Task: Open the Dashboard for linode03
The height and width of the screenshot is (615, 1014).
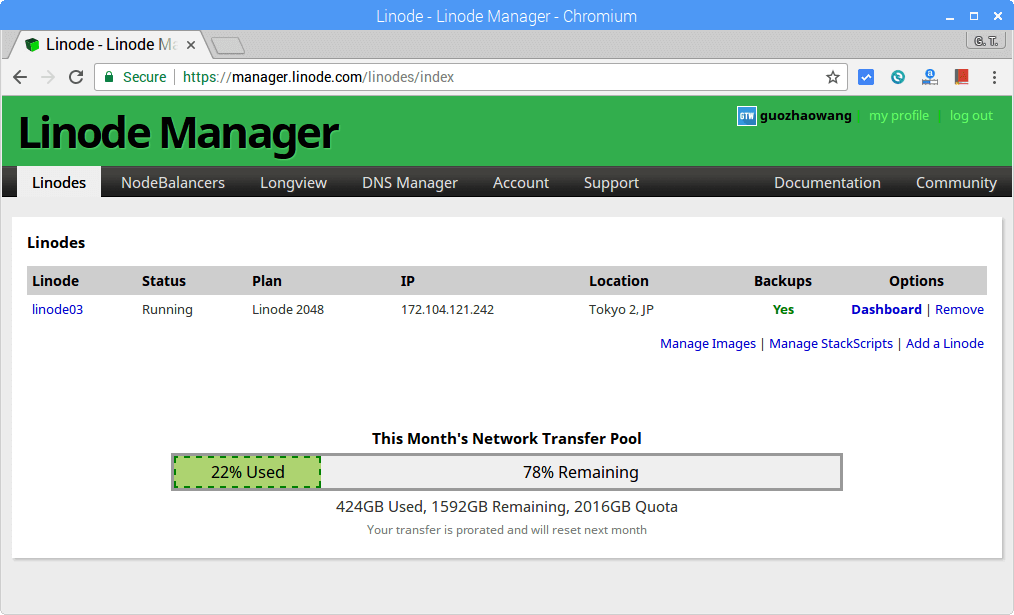Action: [887, 309]
